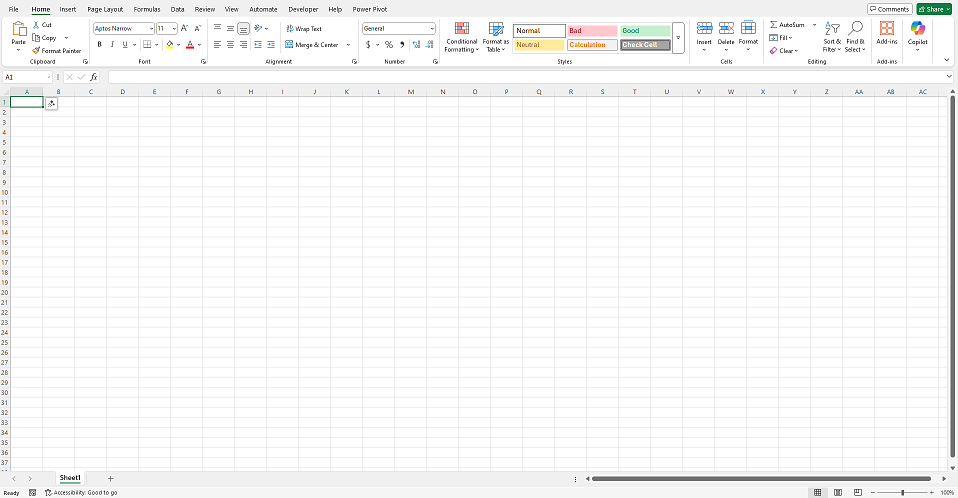Align text right in the cell
Viewport: 958px width, 498px height.
pyautogui.click(x=243, y=45)
